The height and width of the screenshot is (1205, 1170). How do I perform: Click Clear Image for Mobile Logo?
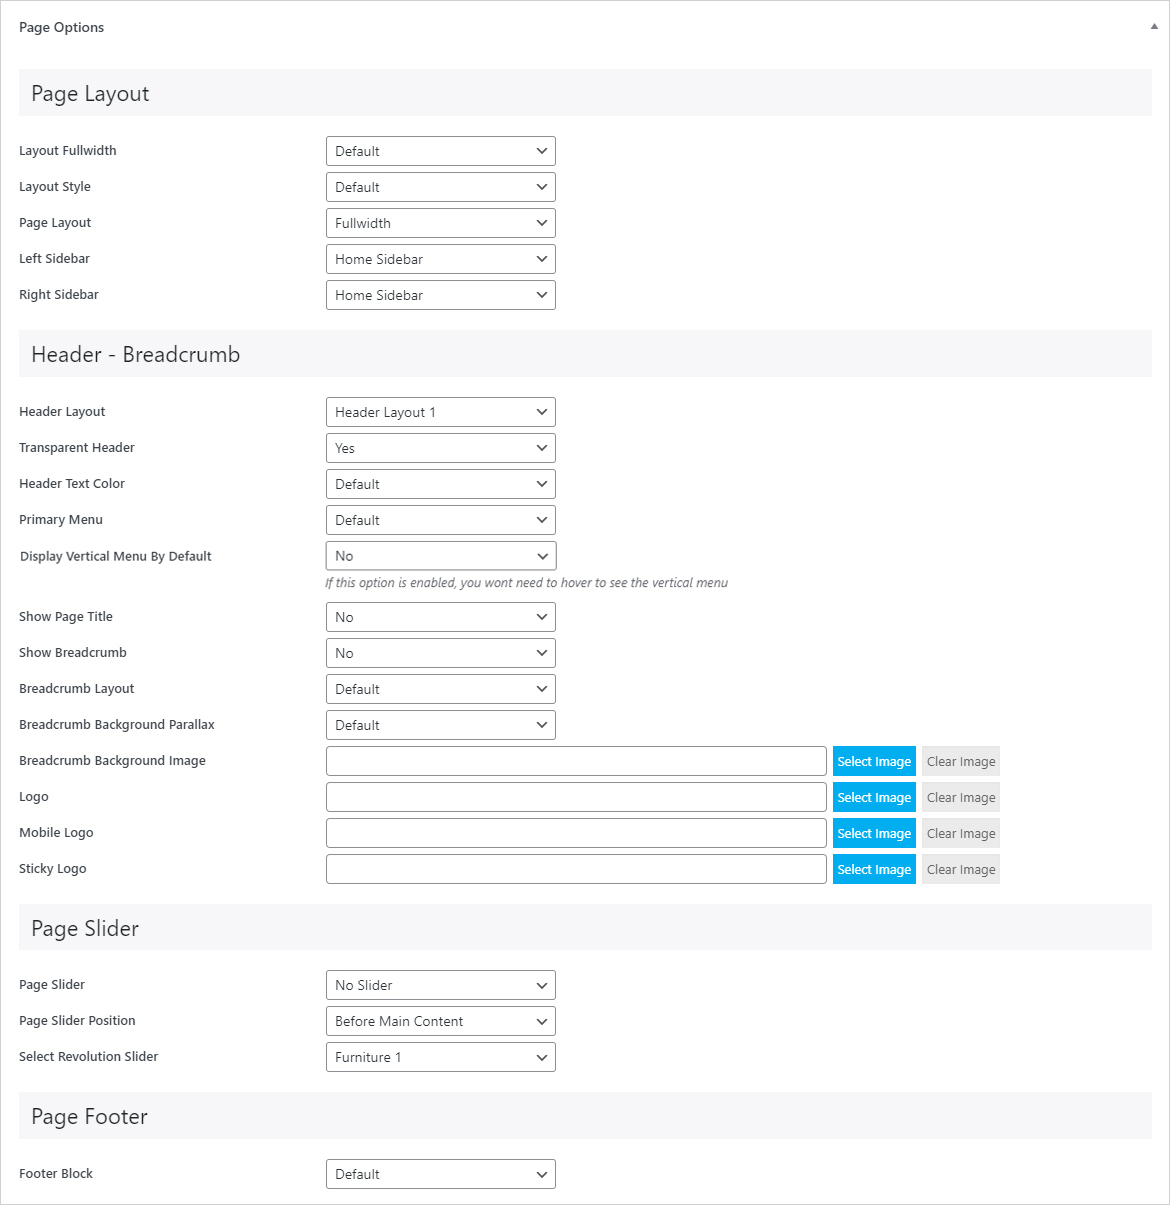[x=960, y=833]
